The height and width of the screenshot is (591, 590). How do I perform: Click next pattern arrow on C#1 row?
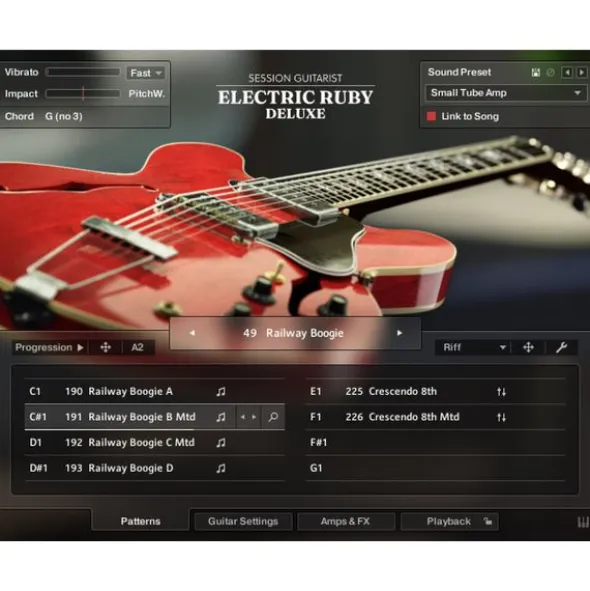pos(254,417)
